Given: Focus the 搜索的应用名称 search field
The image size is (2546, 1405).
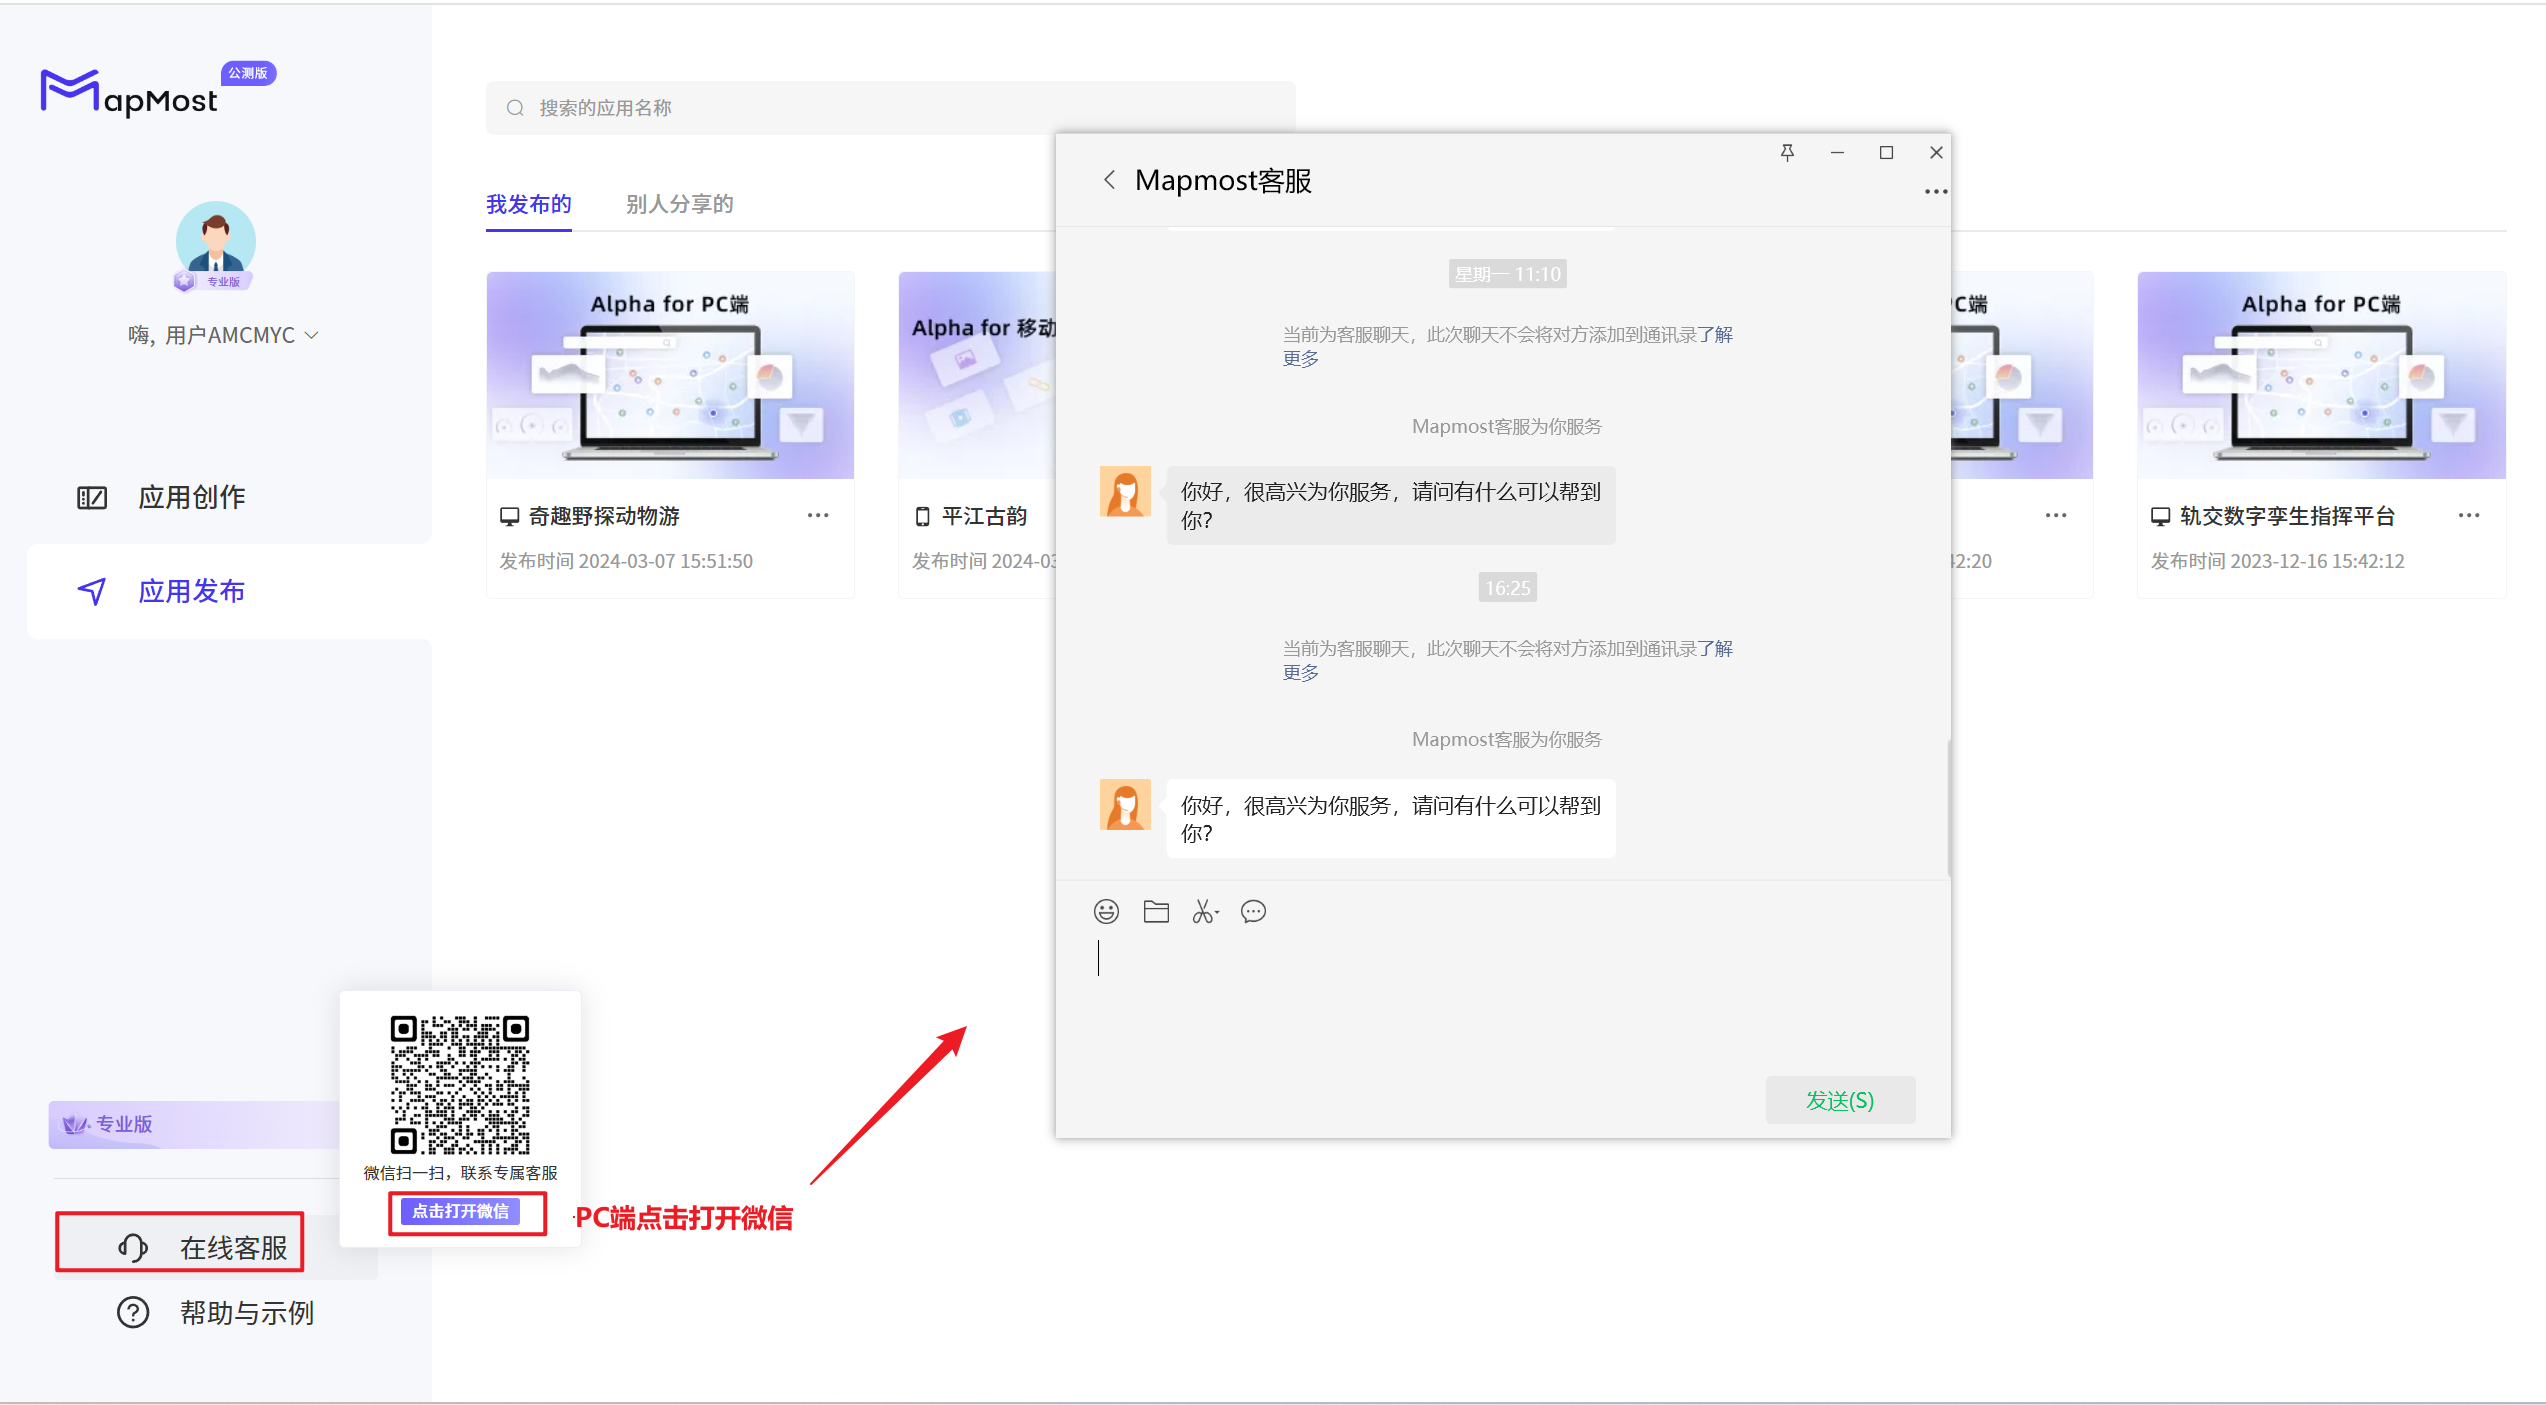Looking at the screenshot, I should [890, 108].
